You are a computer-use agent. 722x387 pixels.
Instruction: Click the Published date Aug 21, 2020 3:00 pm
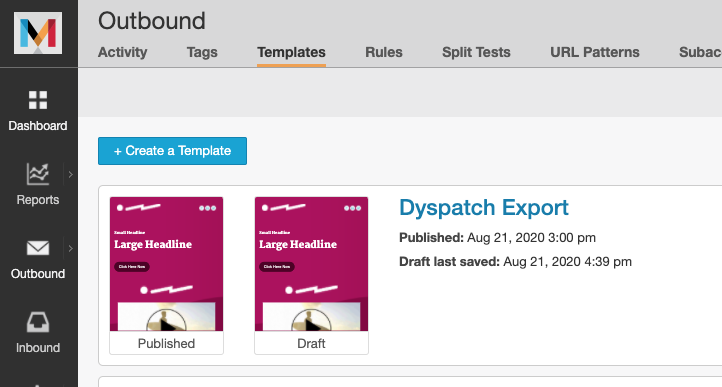click(x=531, y=238)
